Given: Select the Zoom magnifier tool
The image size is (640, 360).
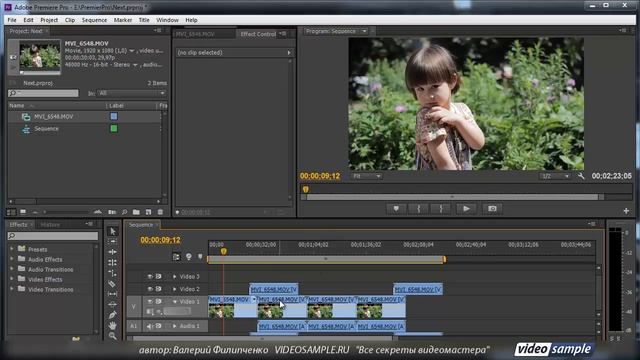Looking at the screenshot, I should point(113,336).
